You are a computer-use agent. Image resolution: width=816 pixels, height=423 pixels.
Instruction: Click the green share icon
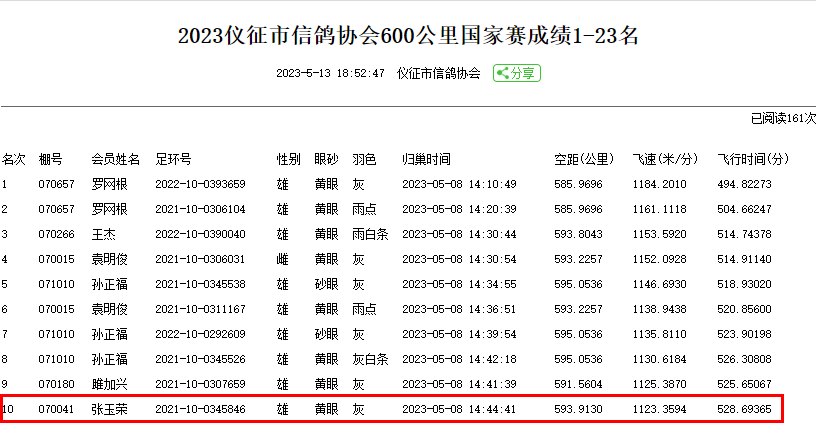pyautogui.click(x=516, y=73)
